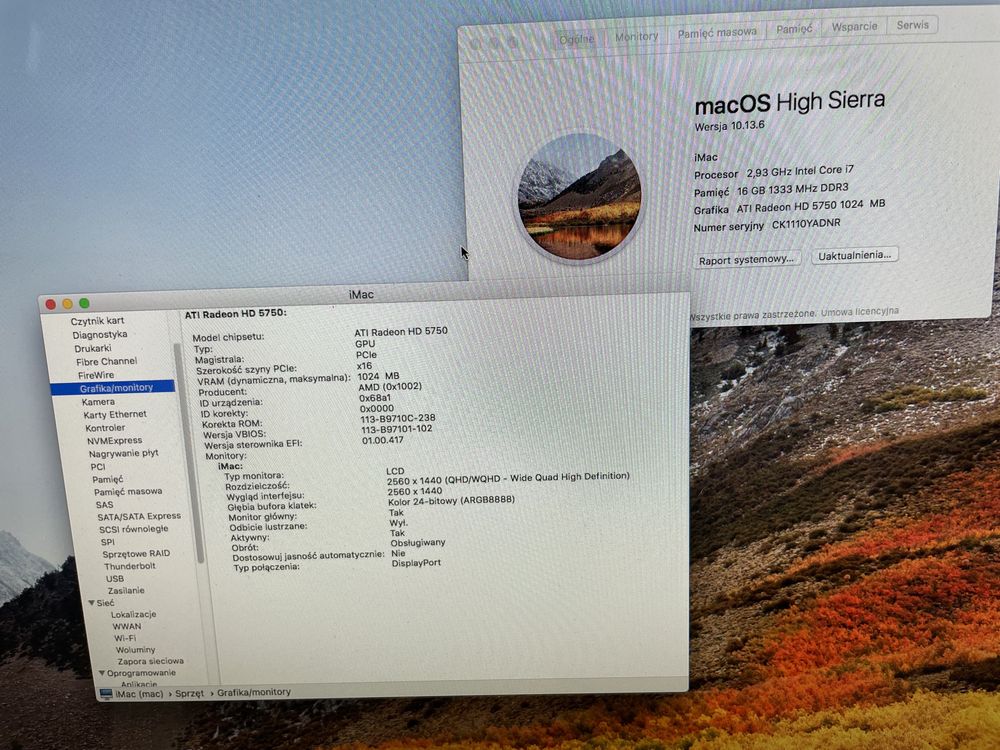Select Kamera in the sidebar
The width and height of the screenshot is (1000, 750).
[x=98, y=402]
